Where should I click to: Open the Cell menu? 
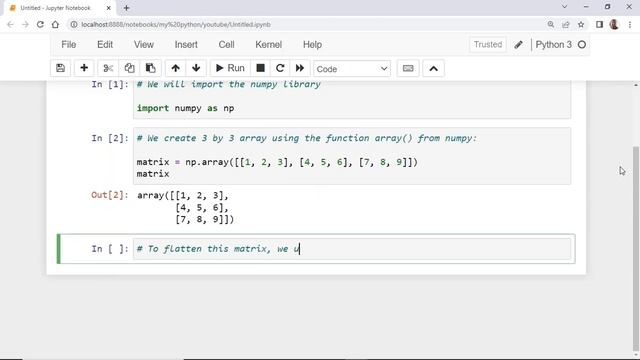click(x=226, y=44)
